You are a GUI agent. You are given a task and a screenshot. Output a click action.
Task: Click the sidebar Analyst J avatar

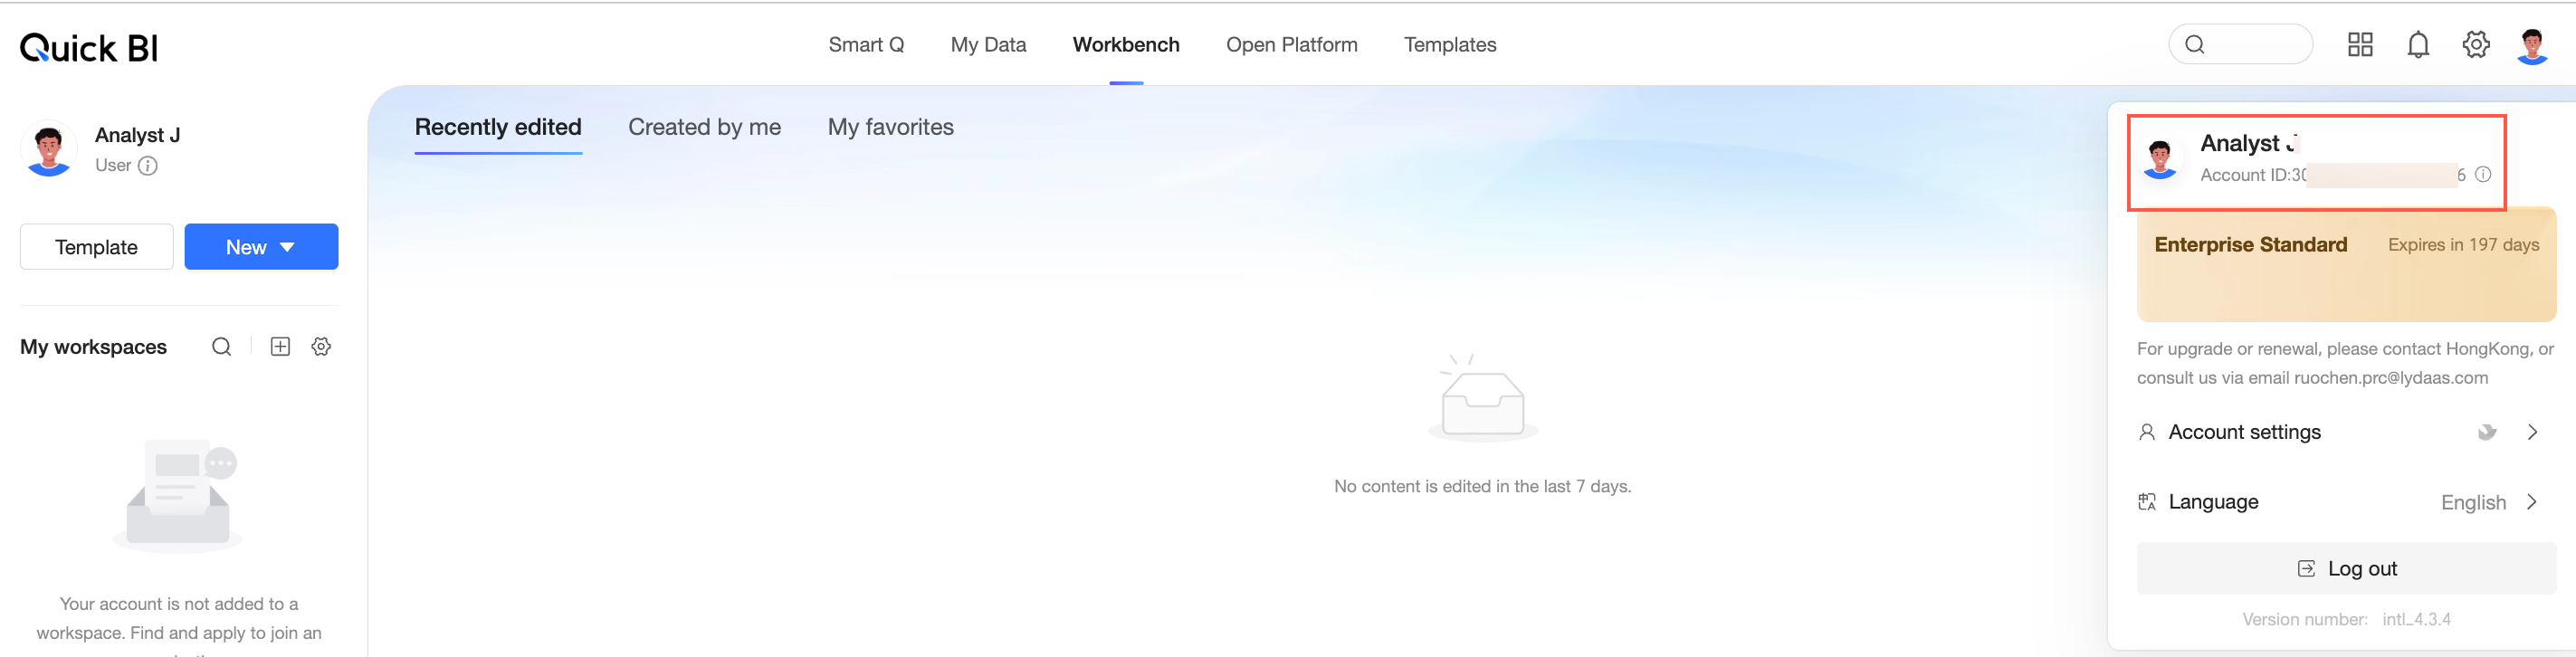tap(48, 149)
